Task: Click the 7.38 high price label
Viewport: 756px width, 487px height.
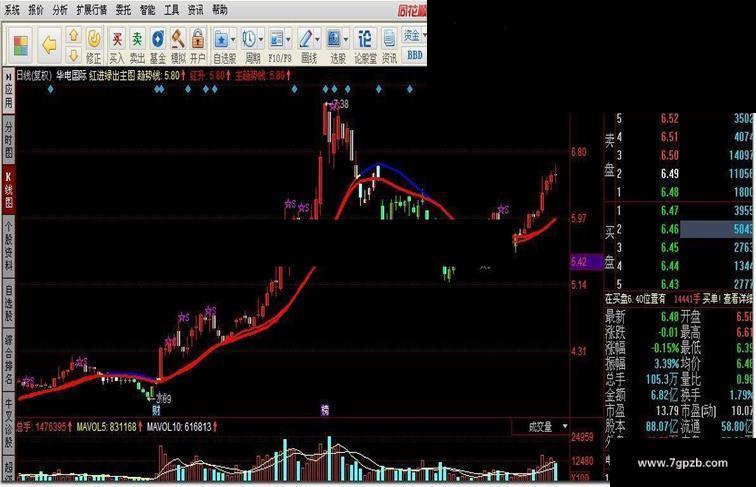Action: (x=340, y=104)
